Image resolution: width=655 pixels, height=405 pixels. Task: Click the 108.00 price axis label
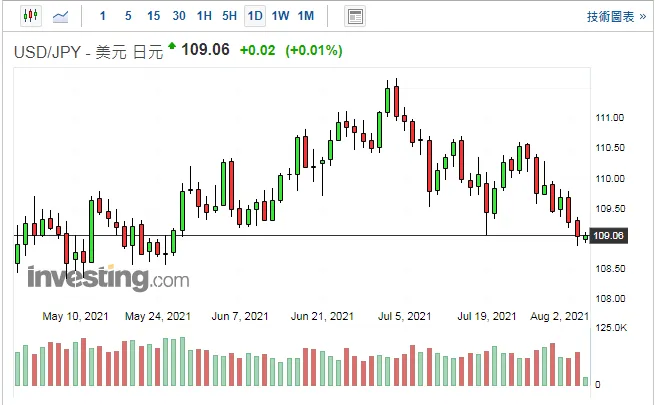pyautogui.click(x=610, y=299)
